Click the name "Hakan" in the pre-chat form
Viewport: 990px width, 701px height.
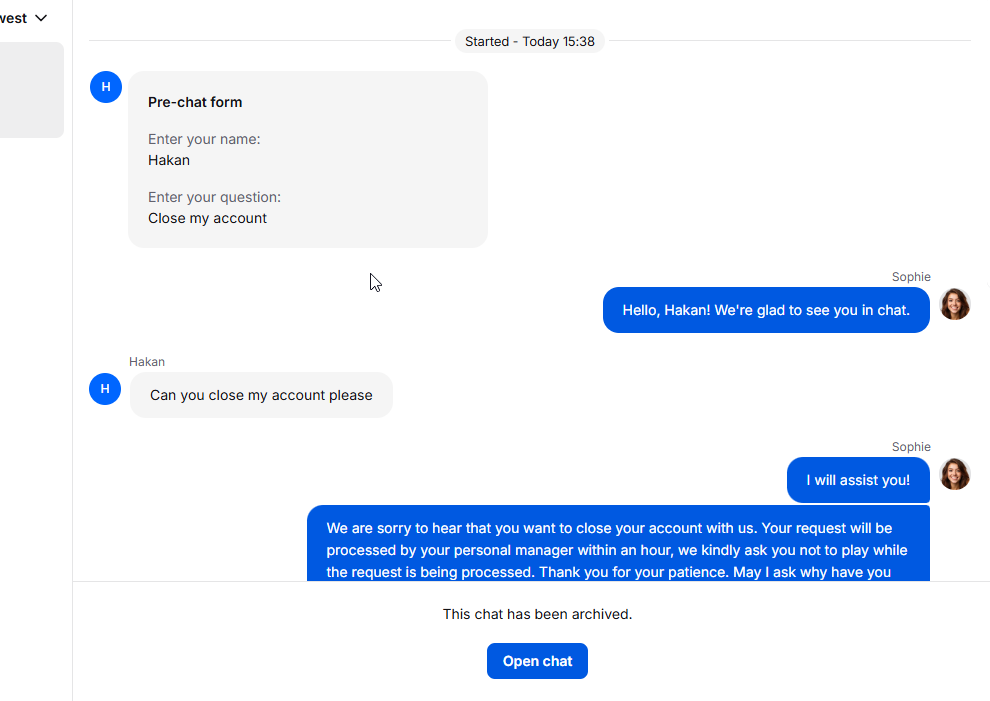[169, 160]
